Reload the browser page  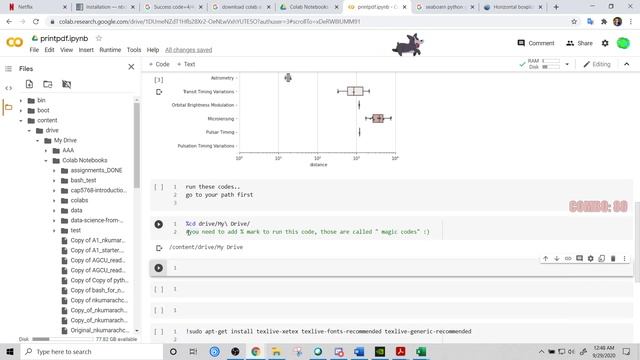click(36, 21)
